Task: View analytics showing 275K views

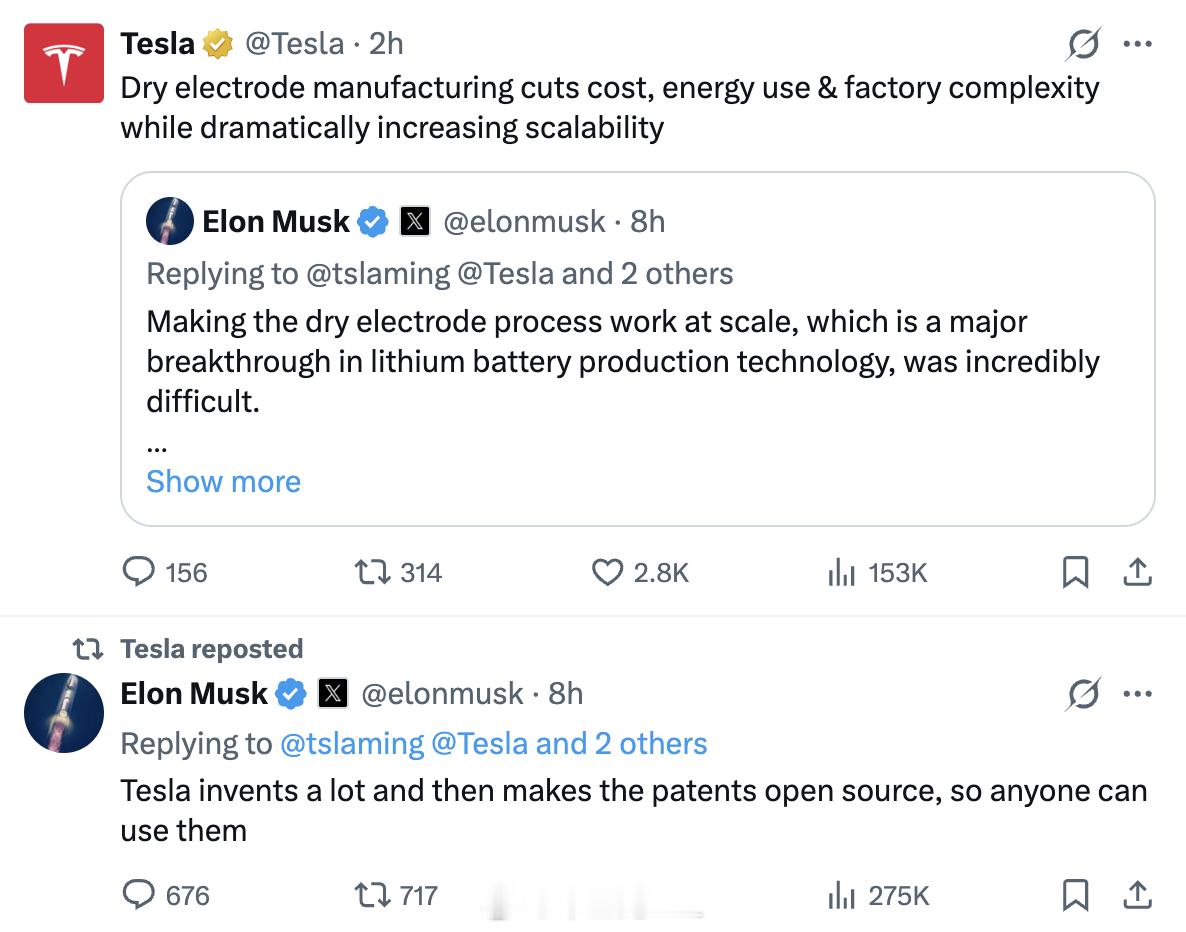Action: pos(842,894)
